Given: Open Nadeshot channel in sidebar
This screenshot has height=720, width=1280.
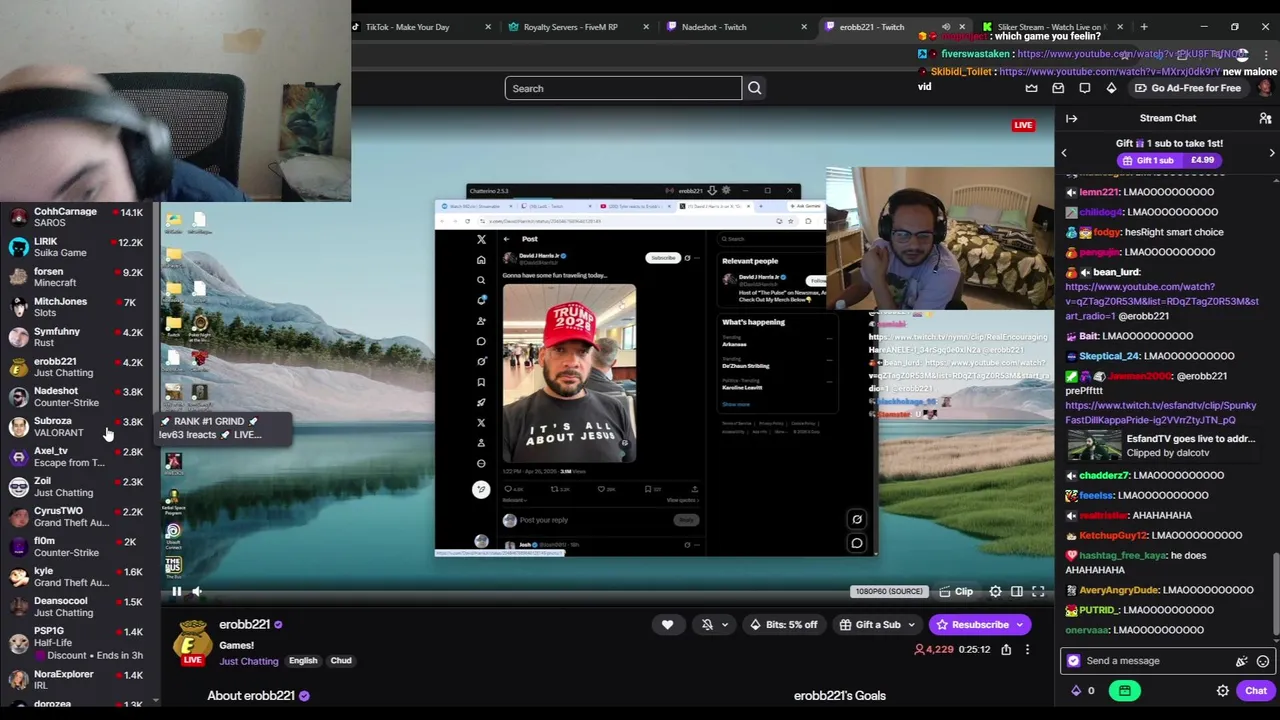Looking at the screenshot, I should (78, 397).
